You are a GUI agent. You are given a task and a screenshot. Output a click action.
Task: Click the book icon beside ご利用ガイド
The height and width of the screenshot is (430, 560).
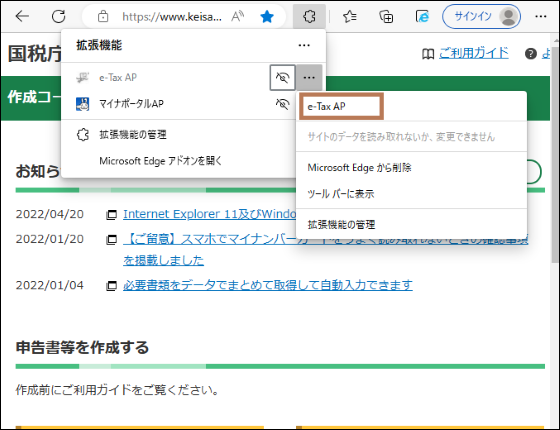click(428, 54)
